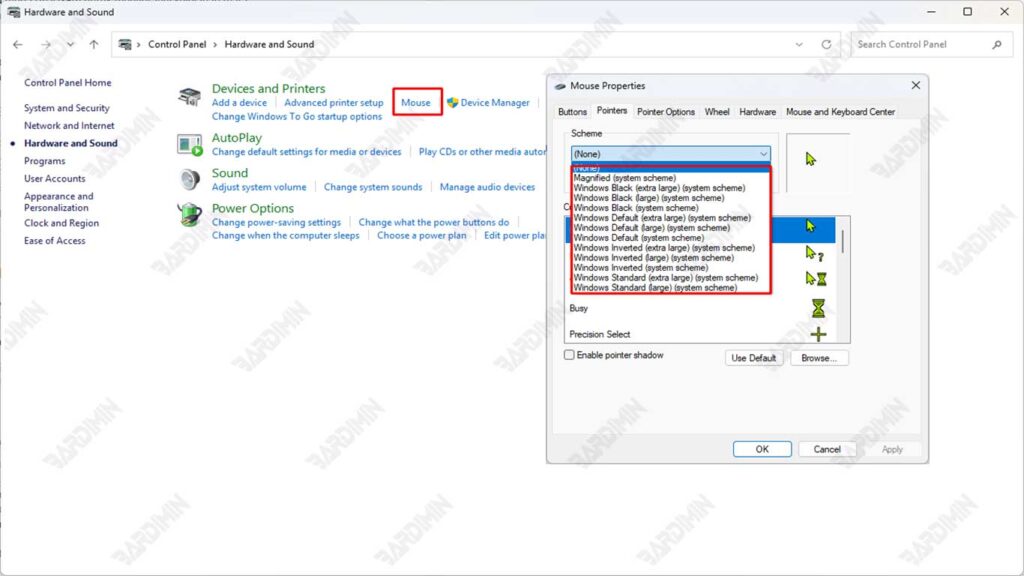Select the Precision Select crosshair icon

tap(818, 334)
